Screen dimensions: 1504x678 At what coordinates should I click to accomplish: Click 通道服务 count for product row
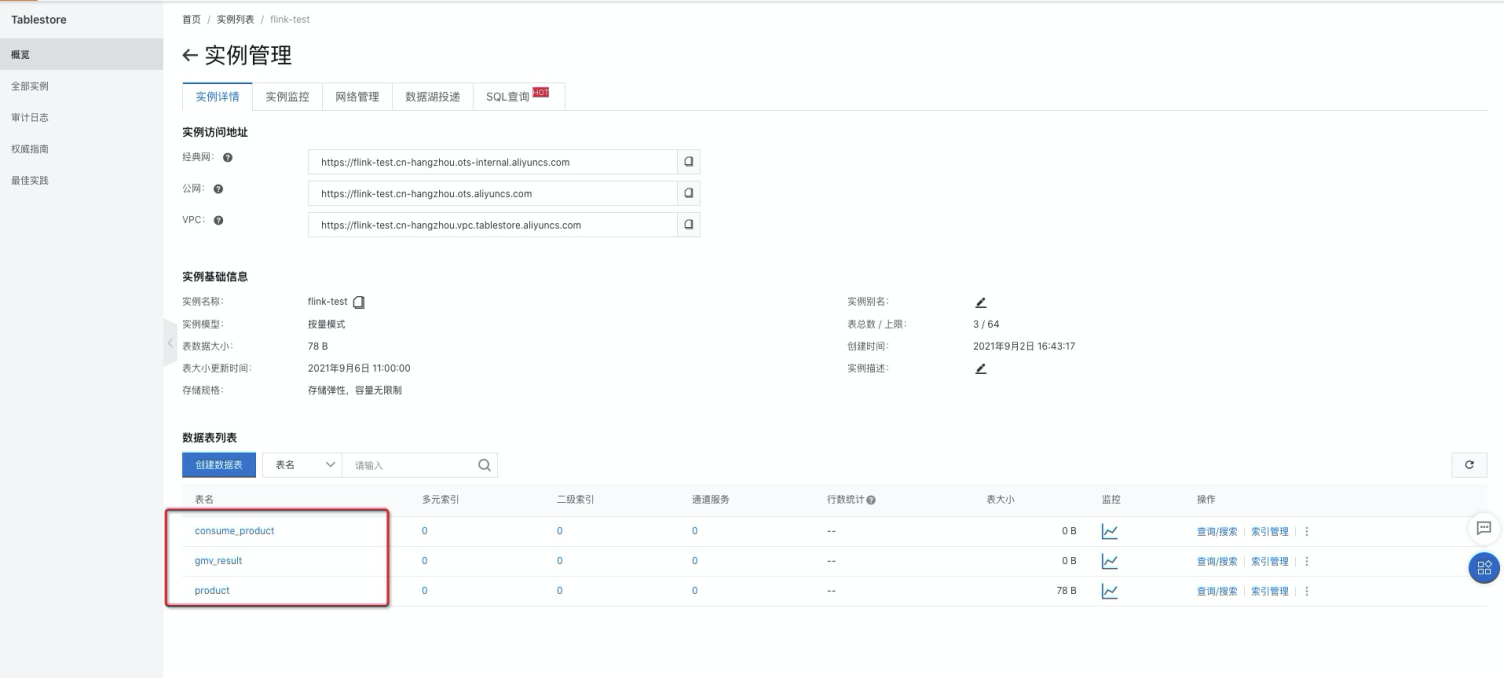694,591
